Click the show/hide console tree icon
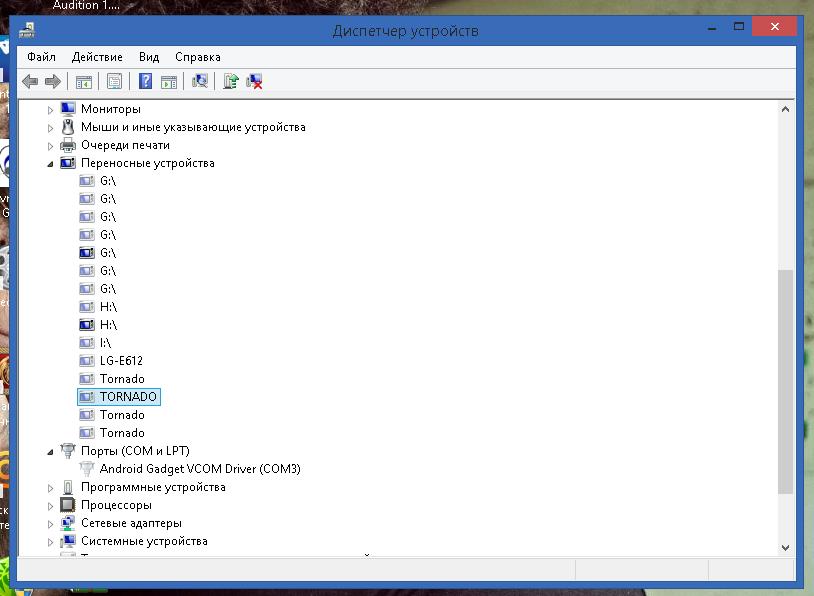Image resolution: width=814 pixels, height=596 pixels. point(84,82)
